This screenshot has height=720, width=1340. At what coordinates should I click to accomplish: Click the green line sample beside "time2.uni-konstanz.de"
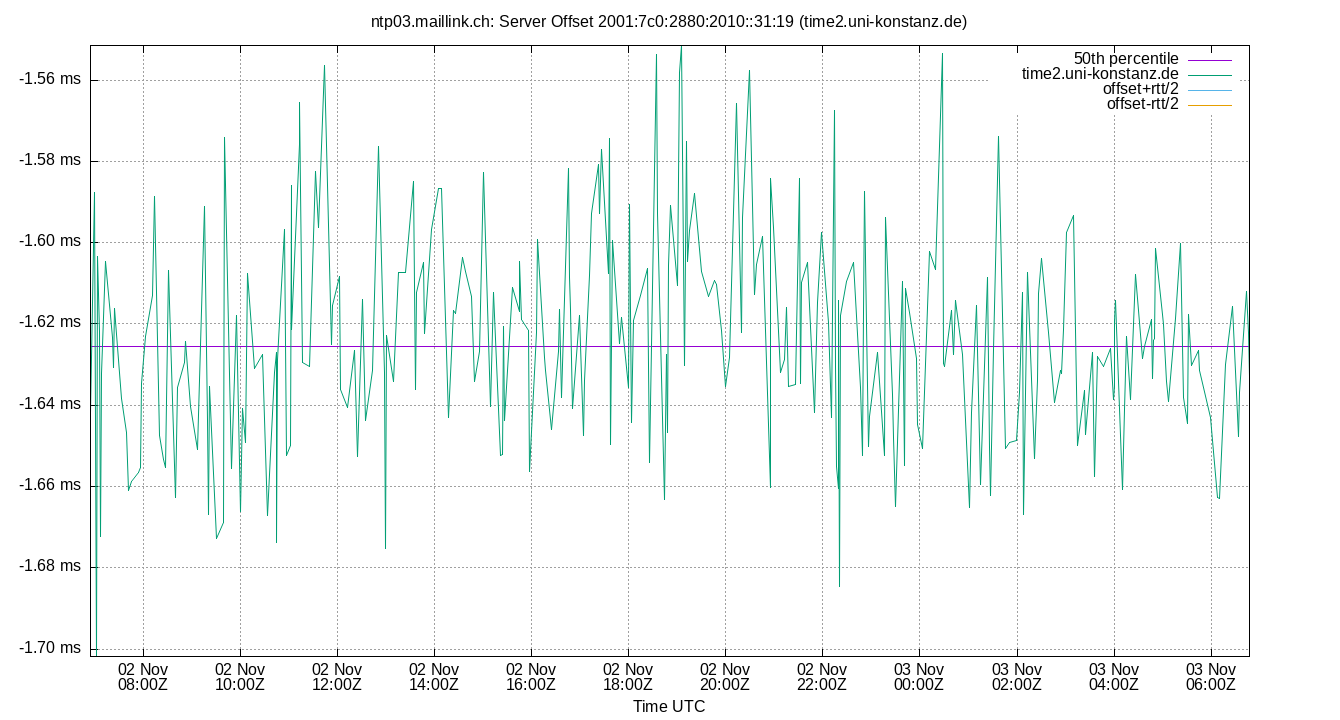tap(1212, 72)
